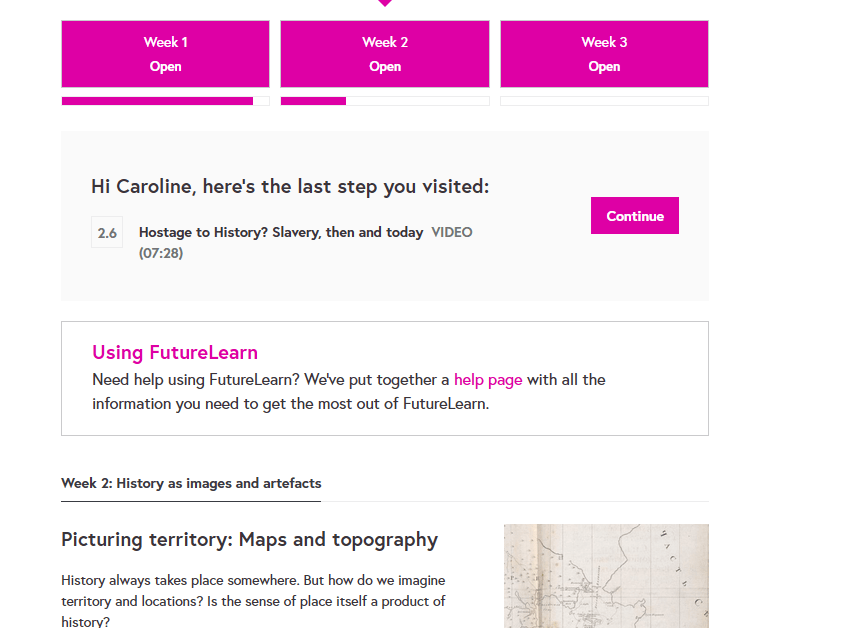Switch to the Week 3 tab
Viewport: 862px width, 628px height.
click(604, 54)
